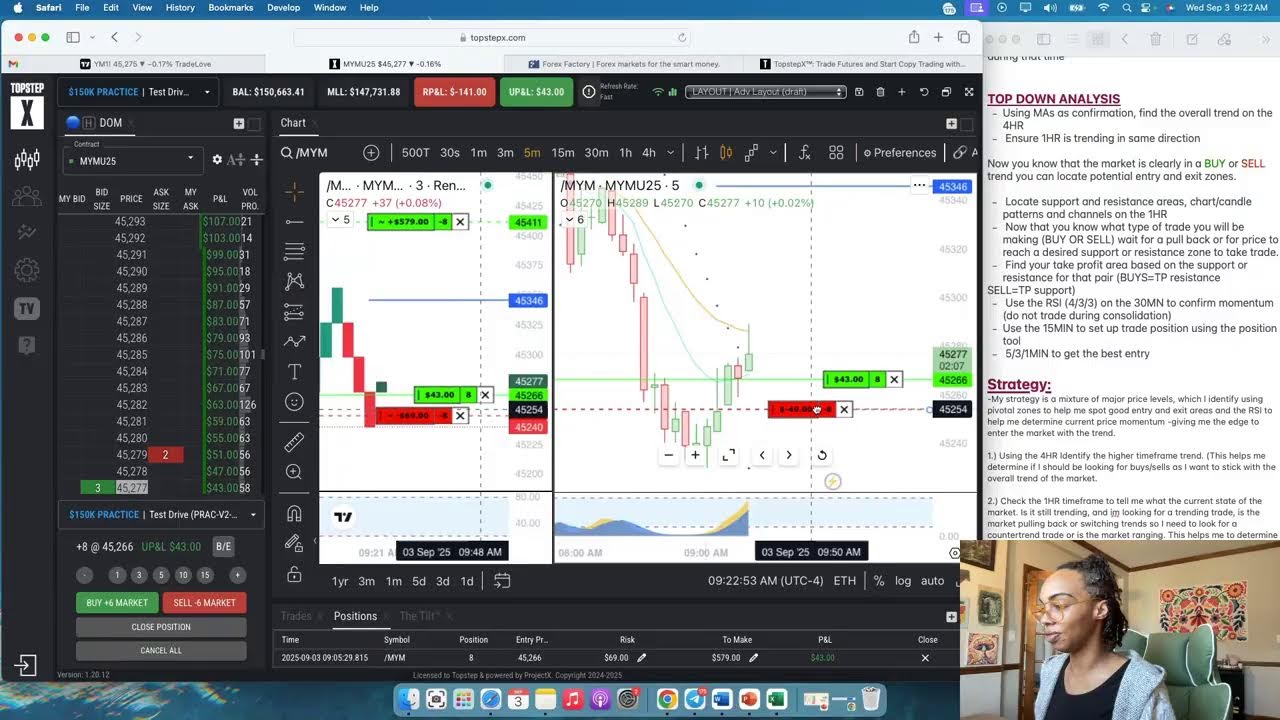Open the go-to-date calendar icon
1280x720 pixels.
click(502, 581)
